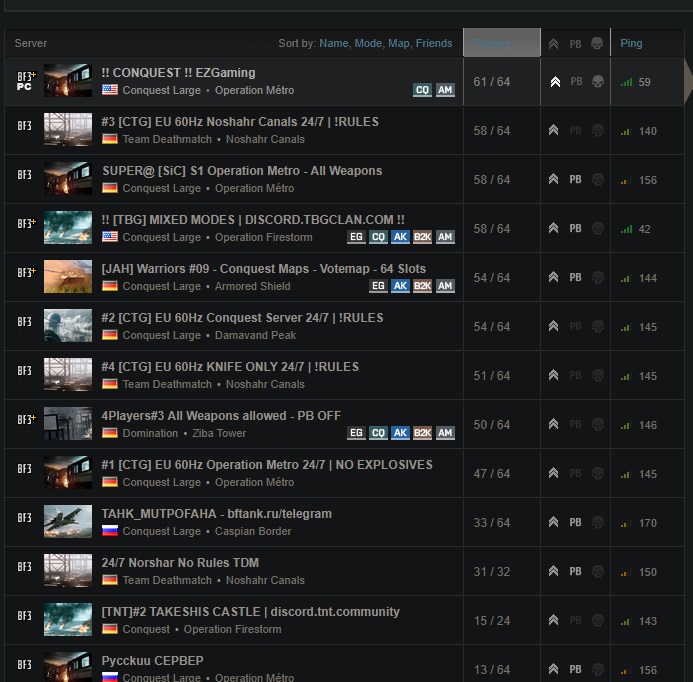
Task: Click German flag on SUPER@ [SiC] server
Action: [x=110, y=188]
